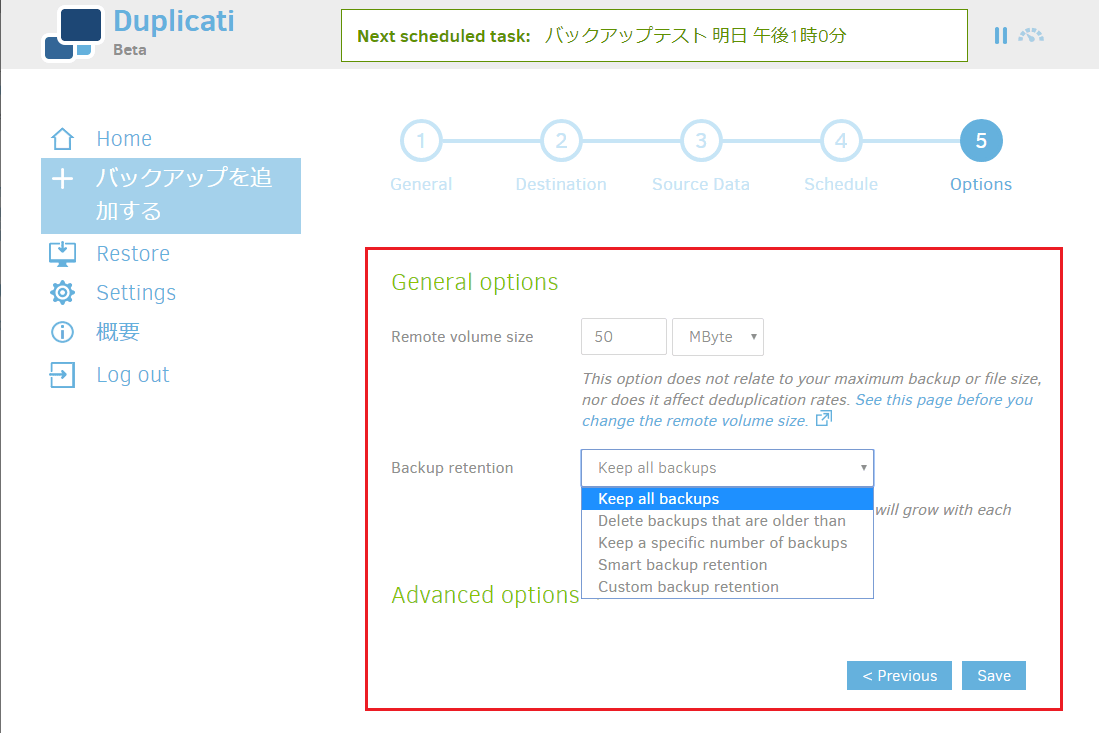Click the Duplicati title text
1099x733 pixels.
pos(174,21)
